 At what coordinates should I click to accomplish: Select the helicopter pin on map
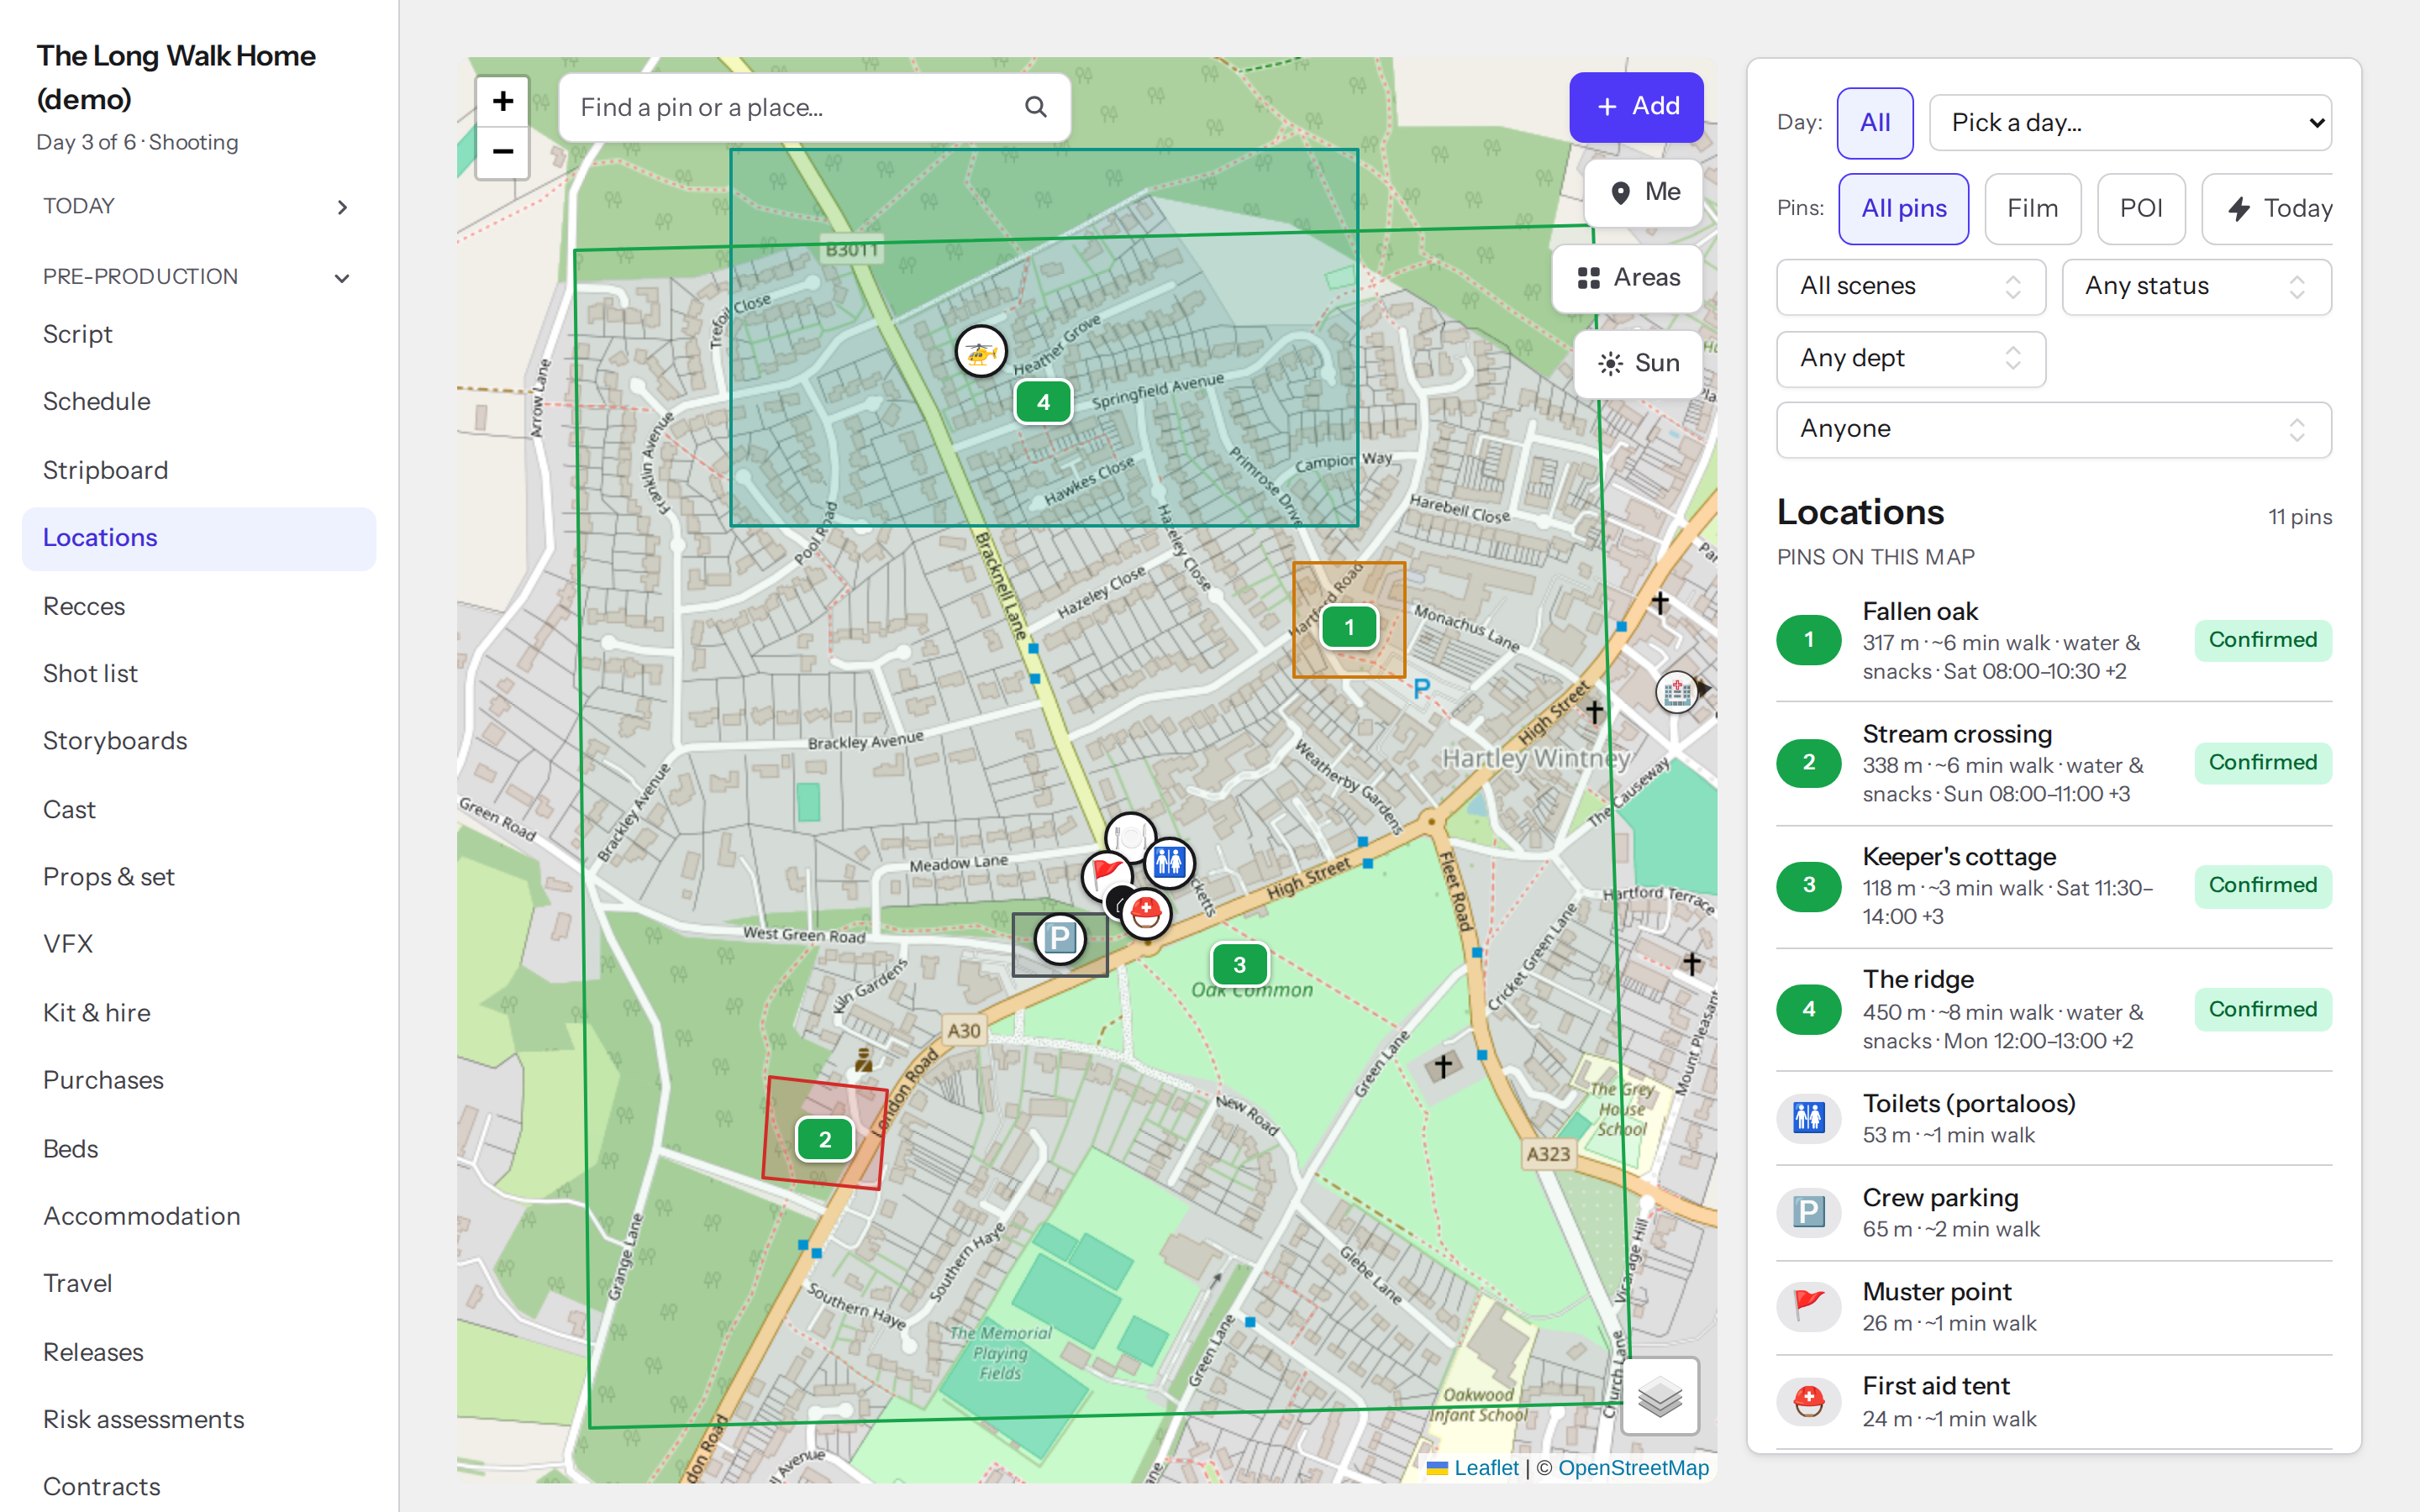tap(980, 351)
